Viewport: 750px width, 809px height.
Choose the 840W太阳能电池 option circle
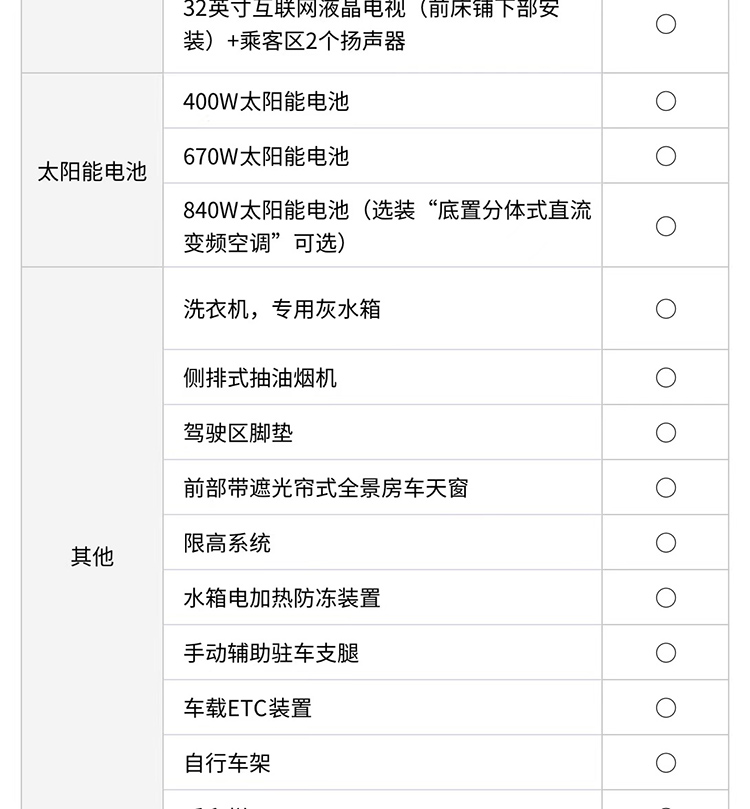[666, 226]
